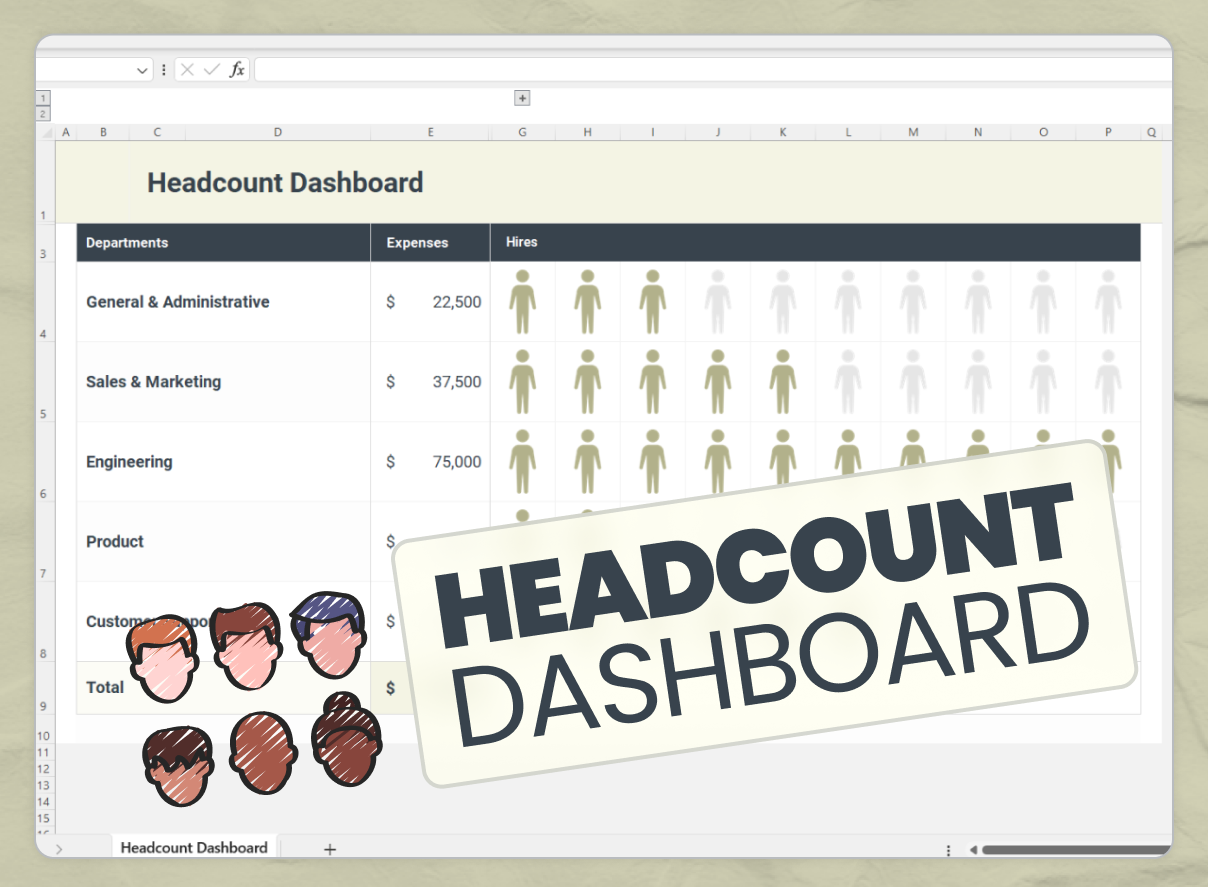The image size is (1208, 887).
Task: Open the Name Box dropdown arrow
Action: pos(143,69)
